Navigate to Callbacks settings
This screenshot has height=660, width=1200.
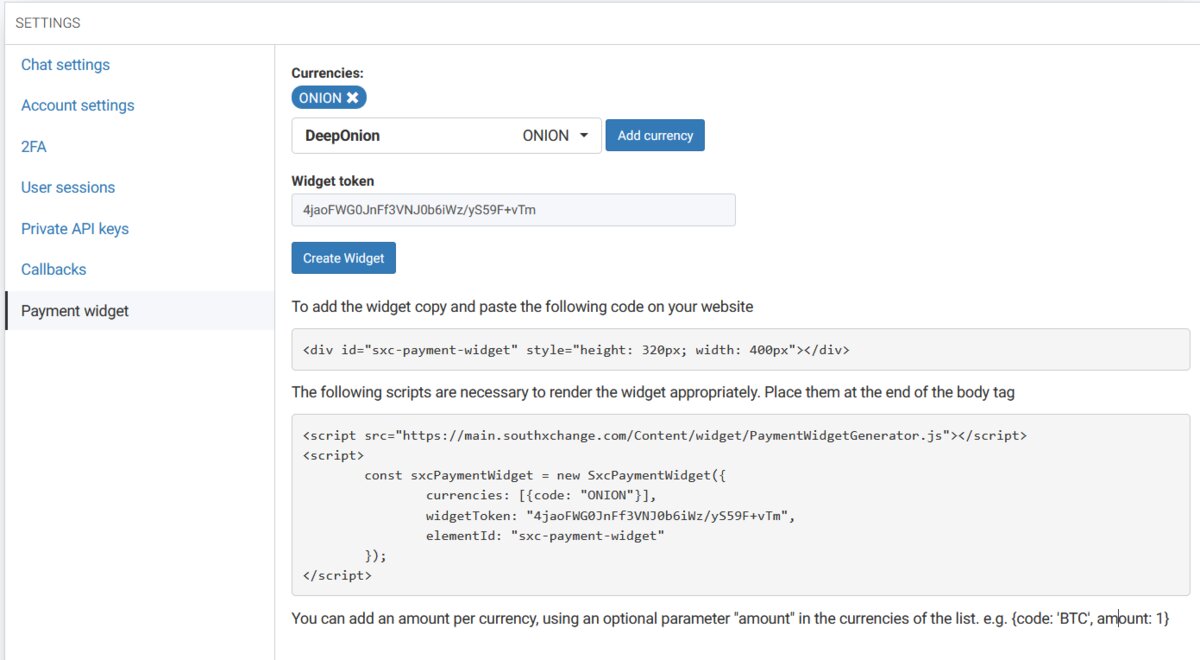coord(53,270)
